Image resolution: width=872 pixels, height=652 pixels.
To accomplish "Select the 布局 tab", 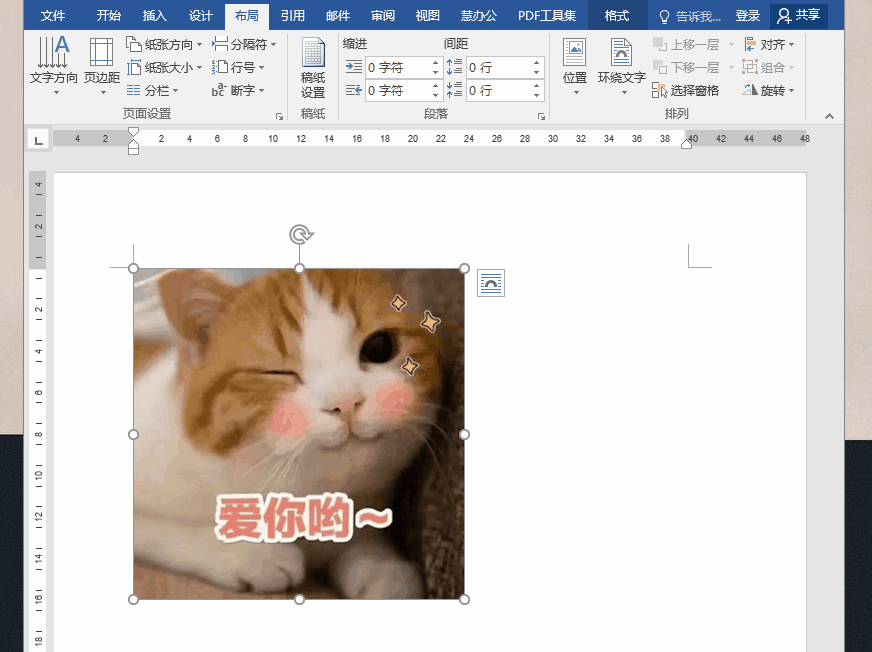I will click(246, 16).
